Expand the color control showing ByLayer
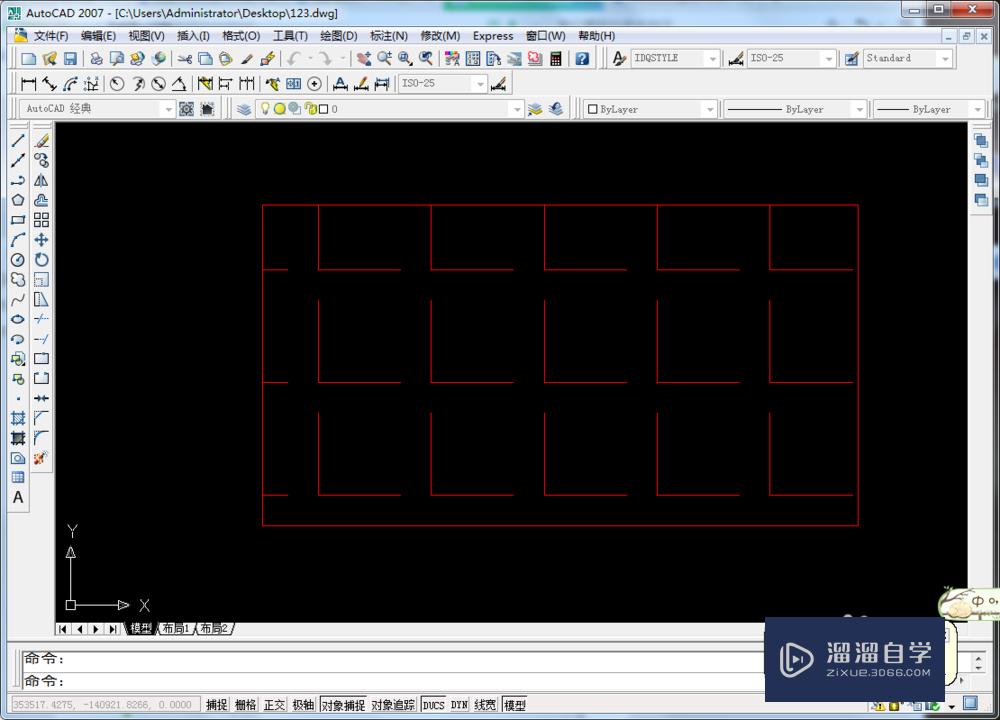This screenshot has width=1000, height=720. (711, 108)
